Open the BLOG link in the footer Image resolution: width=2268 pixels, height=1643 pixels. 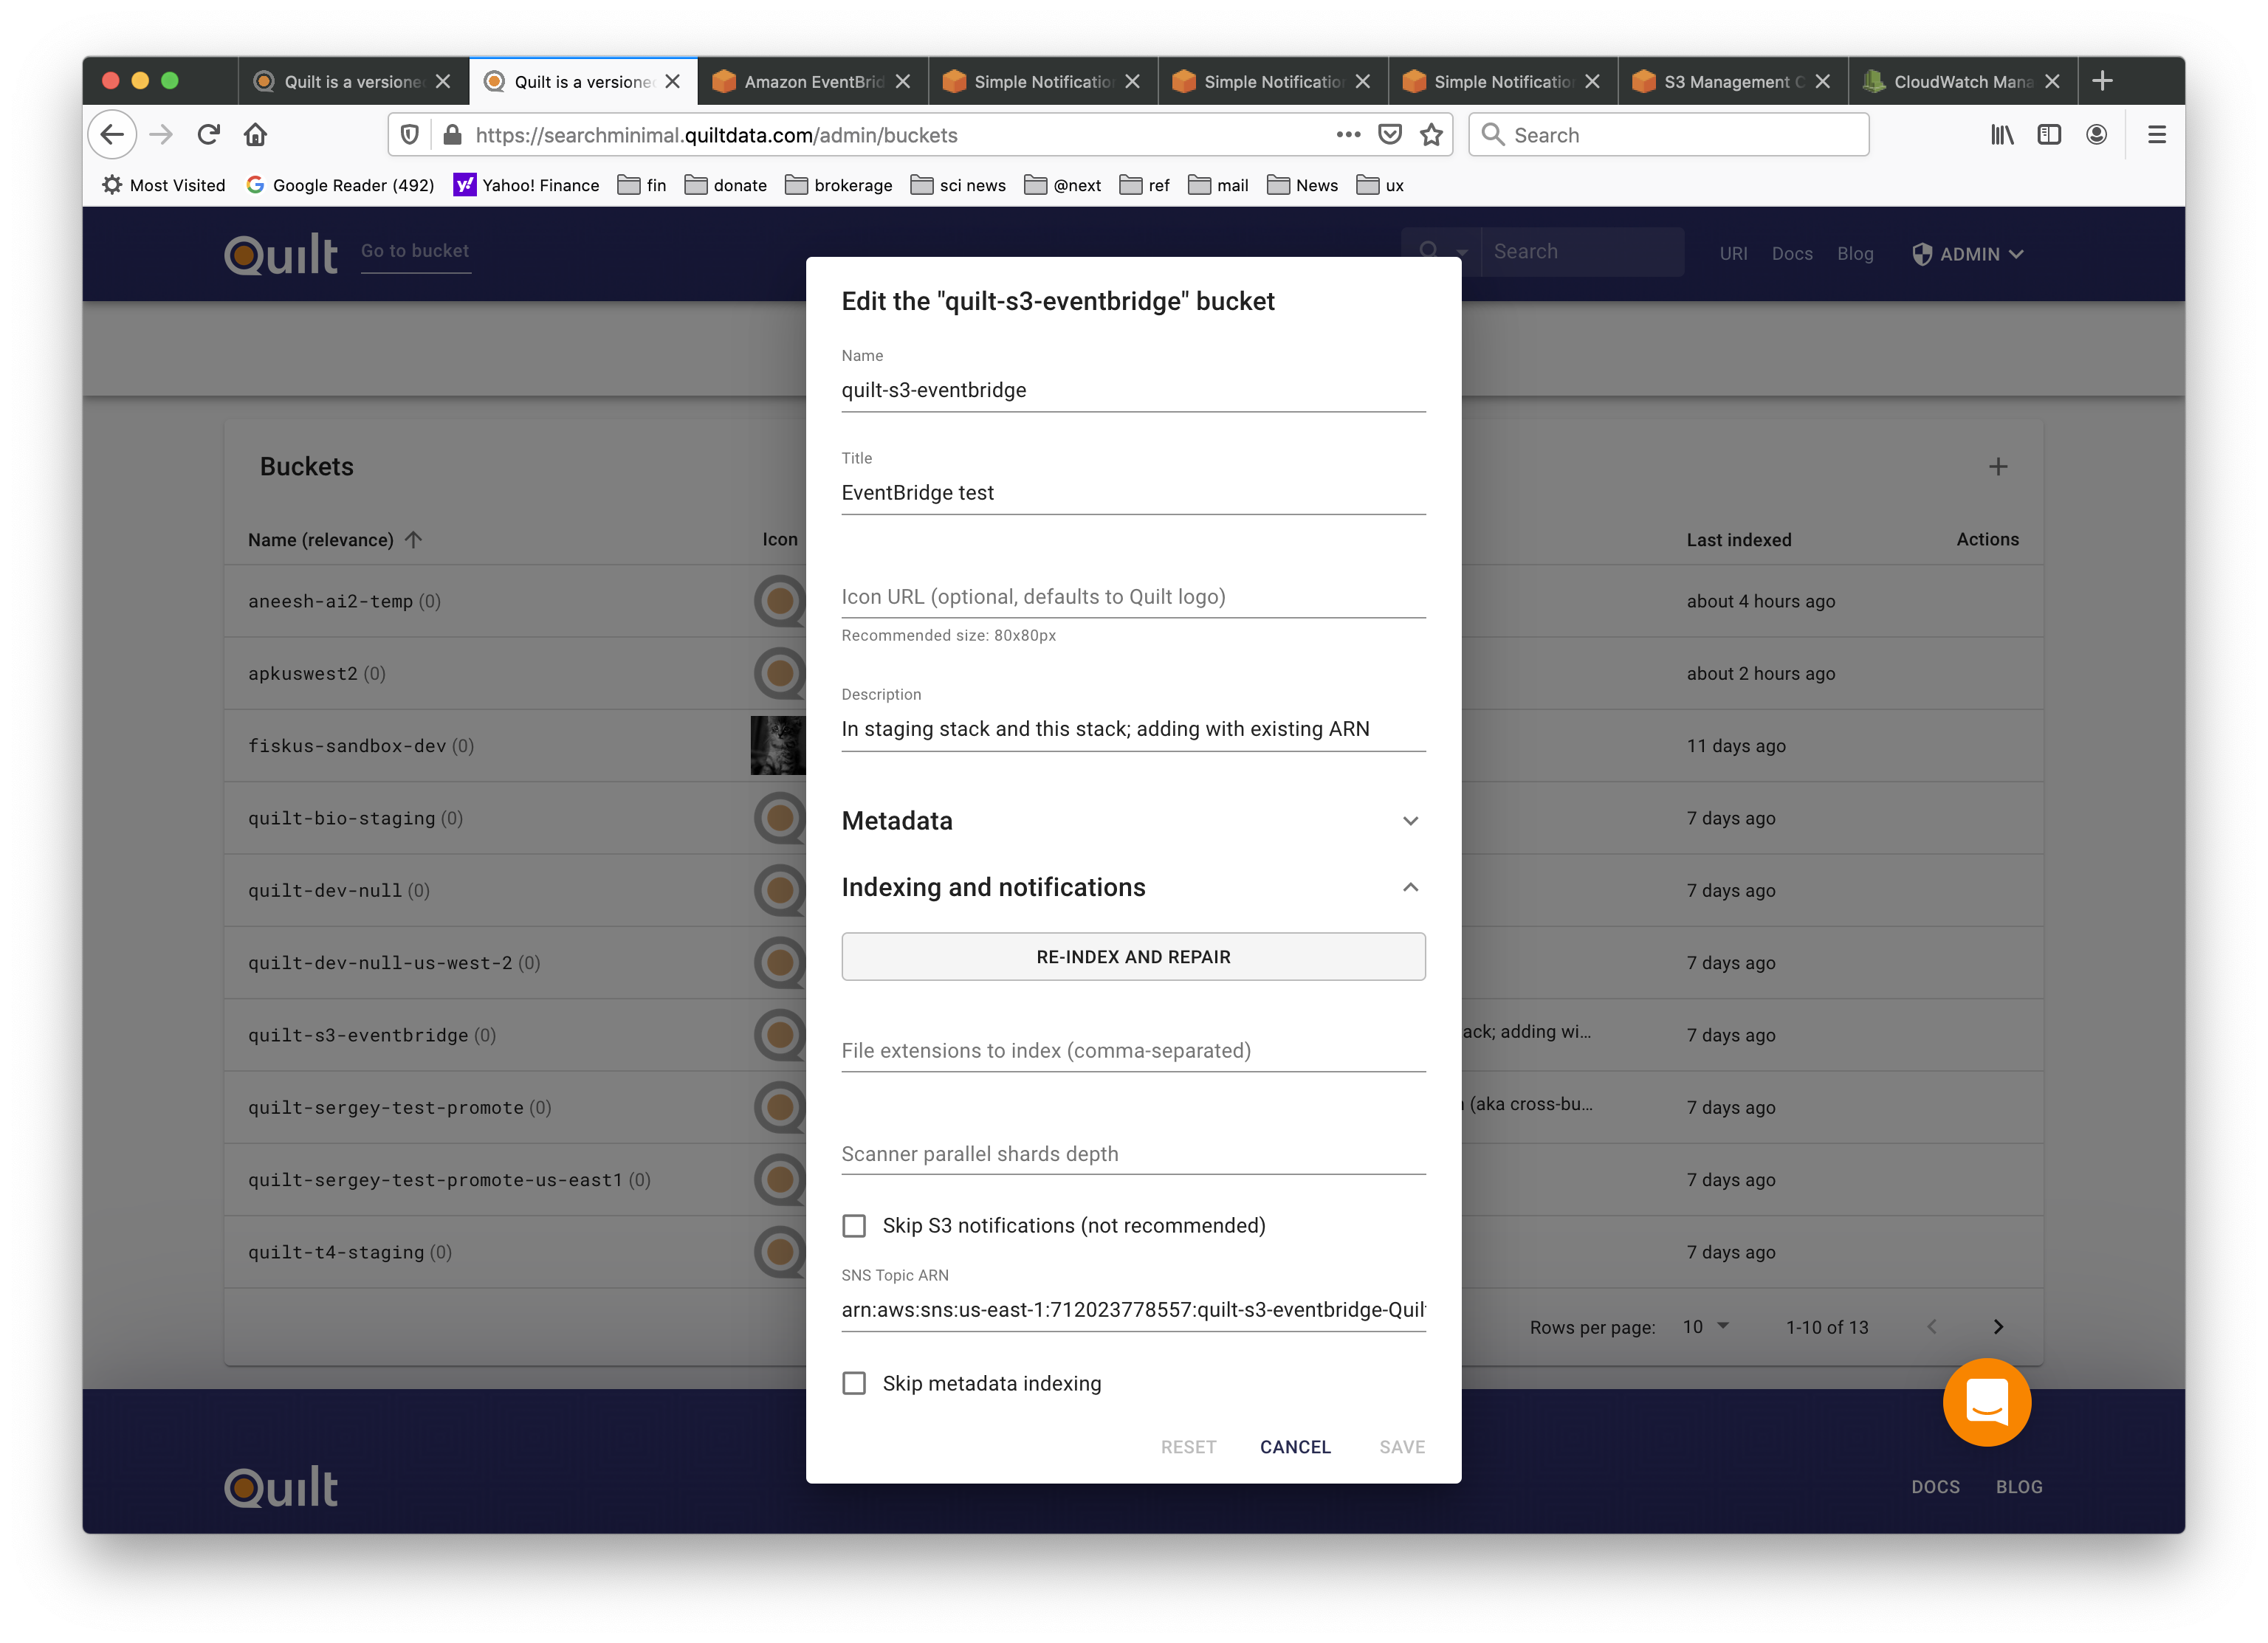2019,1487
